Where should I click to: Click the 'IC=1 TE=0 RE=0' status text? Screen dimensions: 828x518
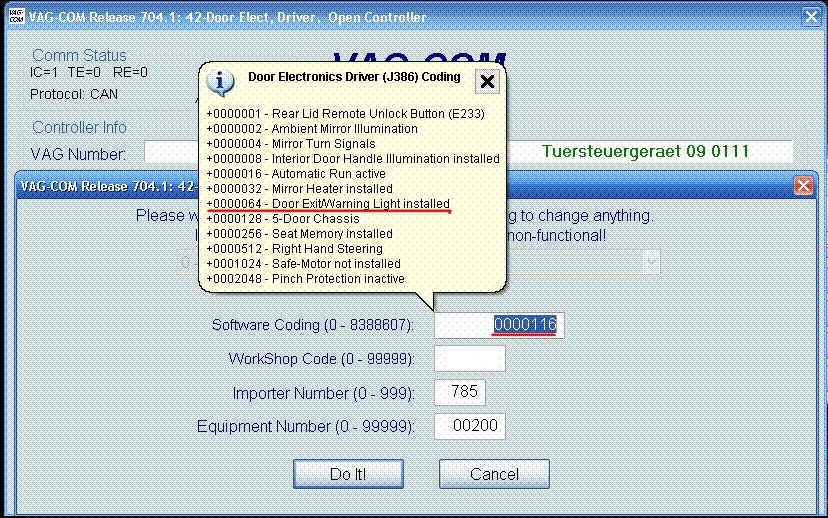tap(89, 72)
